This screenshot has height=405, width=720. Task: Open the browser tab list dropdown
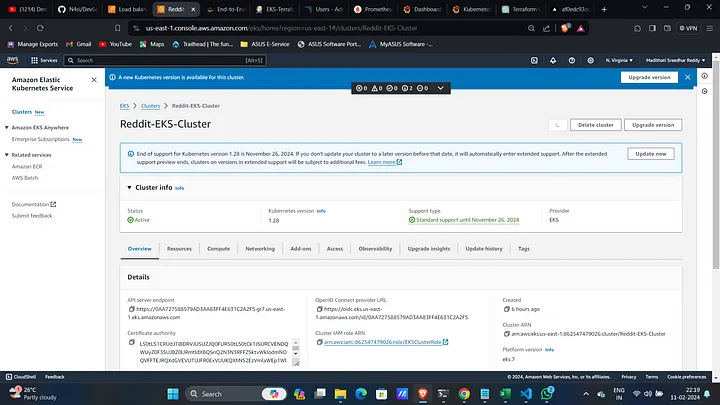[645, 8]
